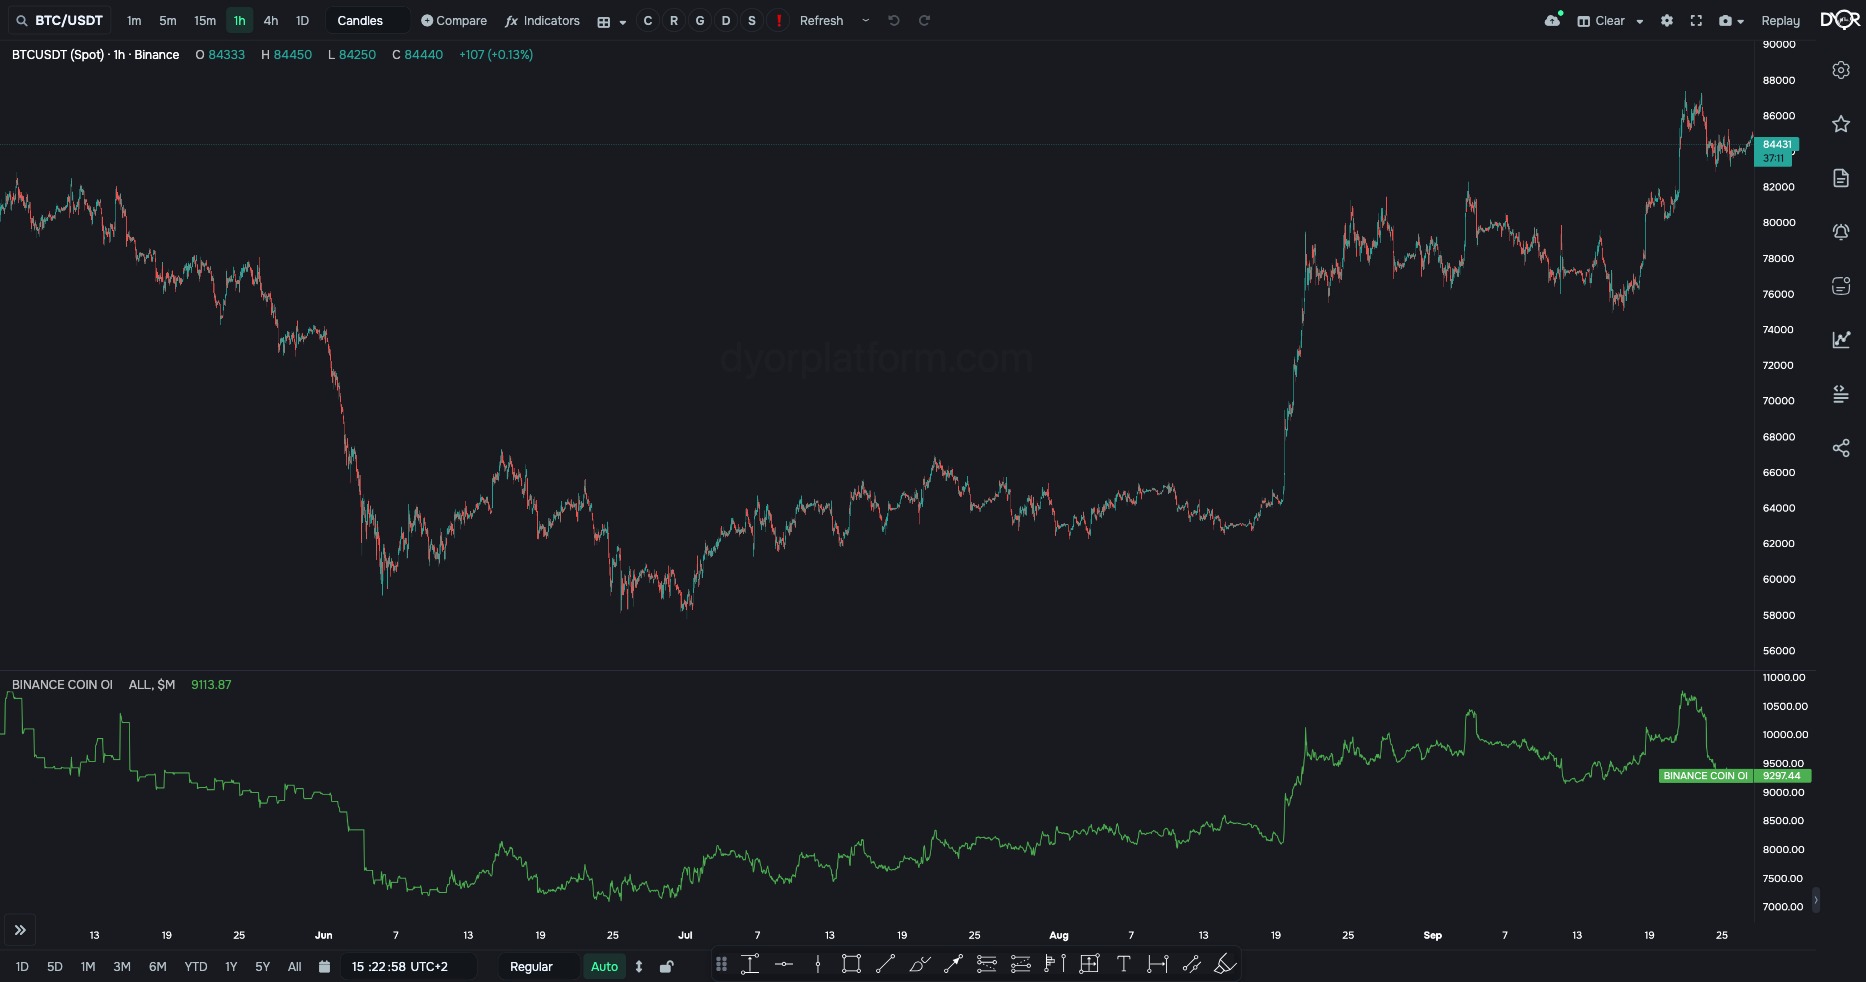This screenshot has height=982, width=1866.
Task: Open the favorites star in right sidebar
Action: coord(1840,124)
